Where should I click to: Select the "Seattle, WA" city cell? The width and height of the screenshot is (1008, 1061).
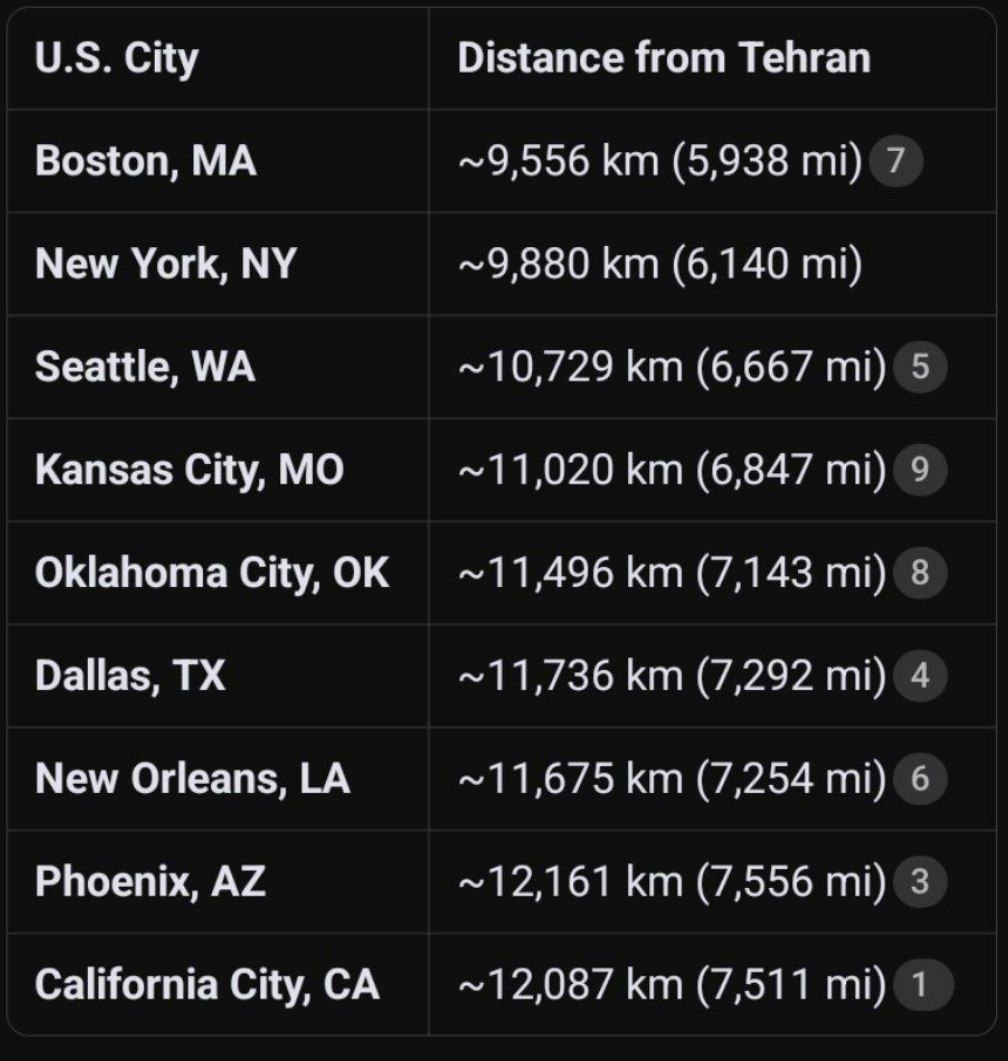click(145, 368)
